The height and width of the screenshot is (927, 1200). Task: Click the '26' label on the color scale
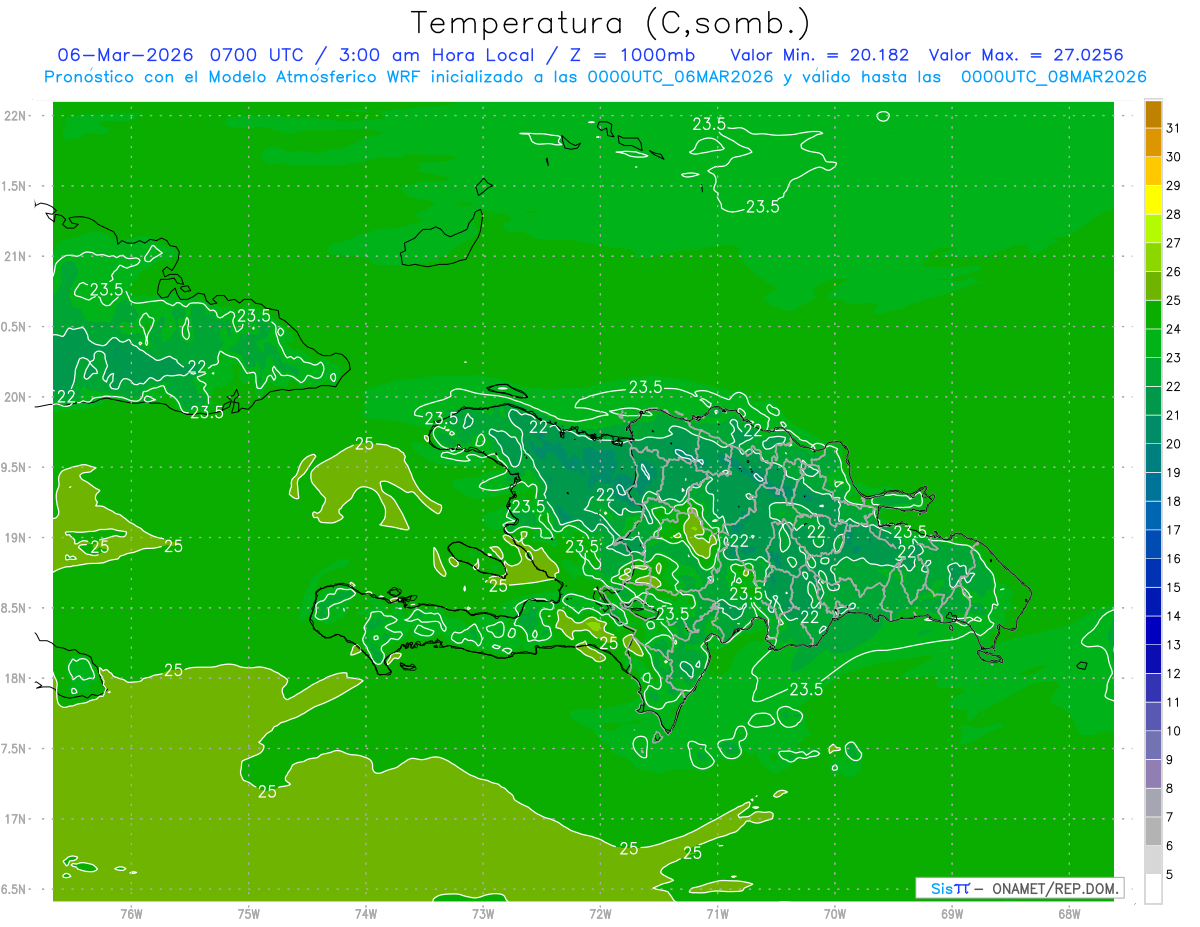click(1173, 272)
